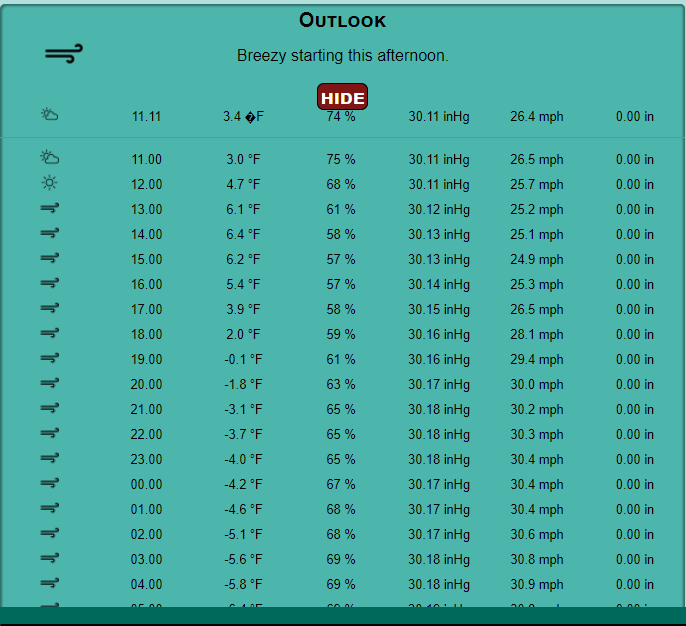Click the 29.4 mph wind value
This screenshot has width=686, height=626.
point(537,359)
